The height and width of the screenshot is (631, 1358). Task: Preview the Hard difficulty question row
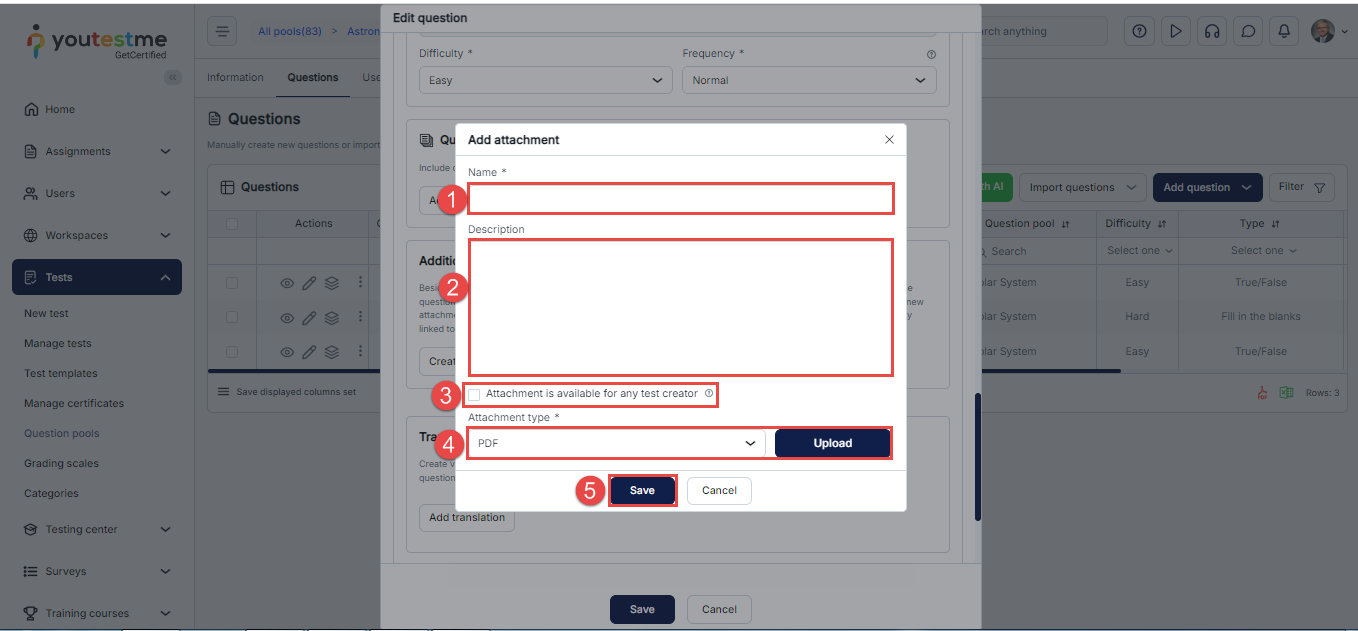click(x=287, y=318)
